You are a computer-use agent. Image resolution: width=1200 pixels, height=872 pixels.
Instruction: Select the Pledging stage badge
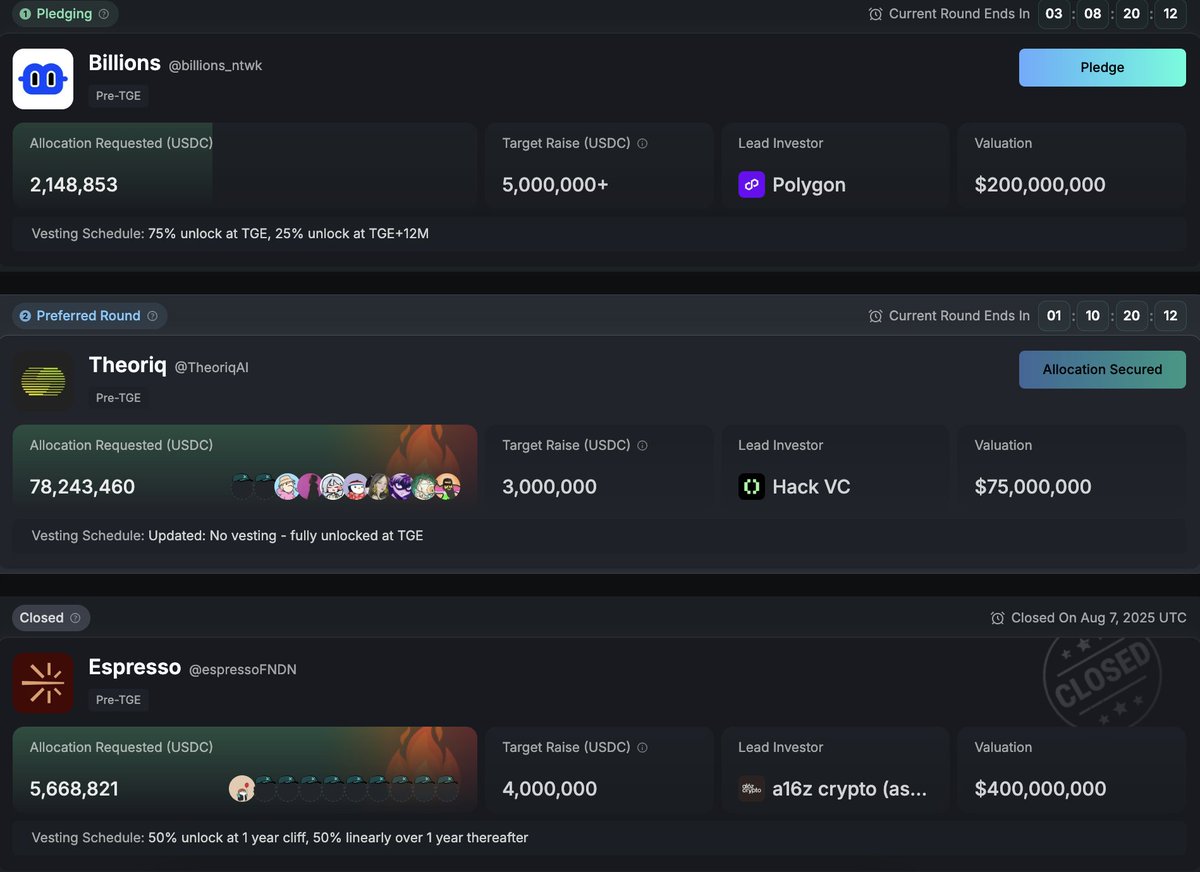pos(65,14)
